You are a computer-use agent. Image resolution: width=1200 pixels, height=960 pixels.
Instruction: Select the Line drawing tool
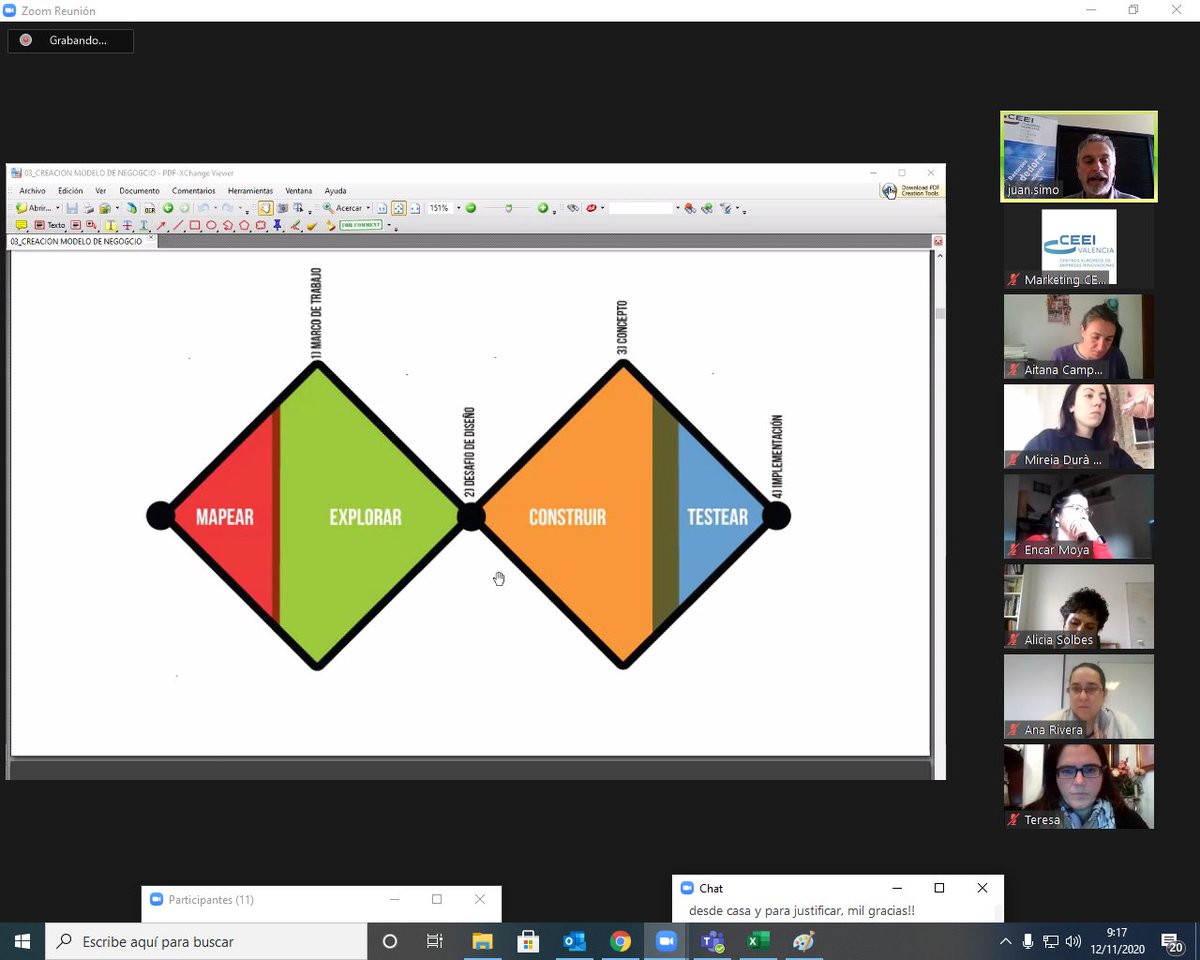click(178, 225)
